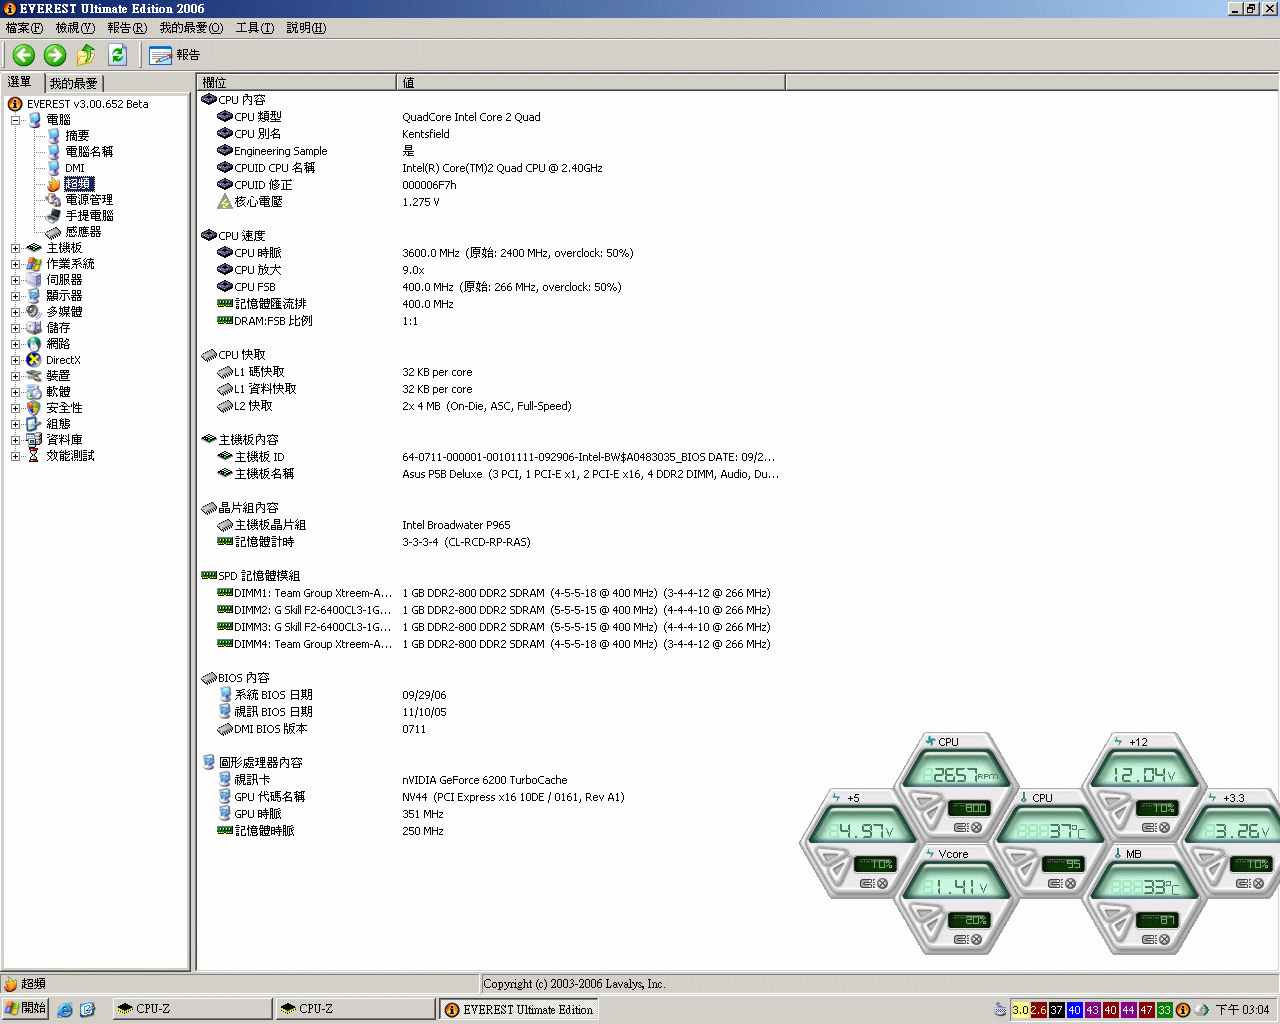1280x1024 pixels.
Task: Open the 感應器 sensor chip icon
Action: coord(54,232)
